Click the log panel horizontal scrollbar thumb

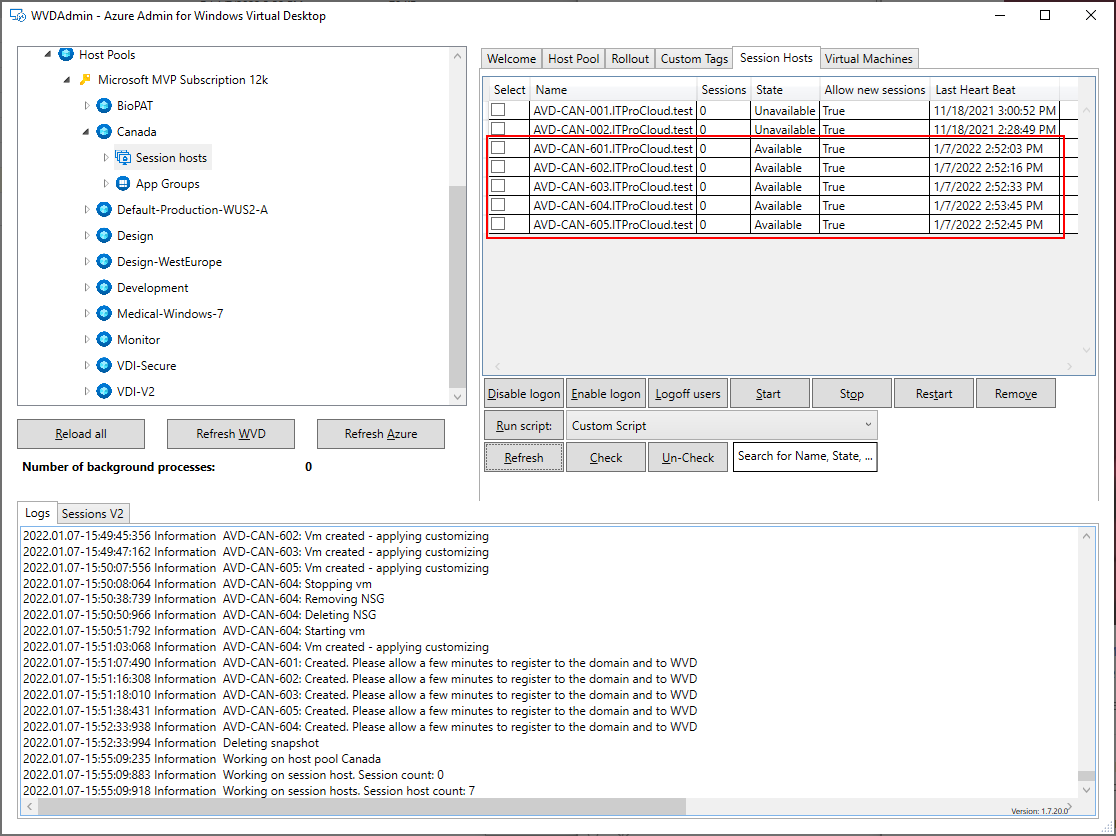point(362,806)
